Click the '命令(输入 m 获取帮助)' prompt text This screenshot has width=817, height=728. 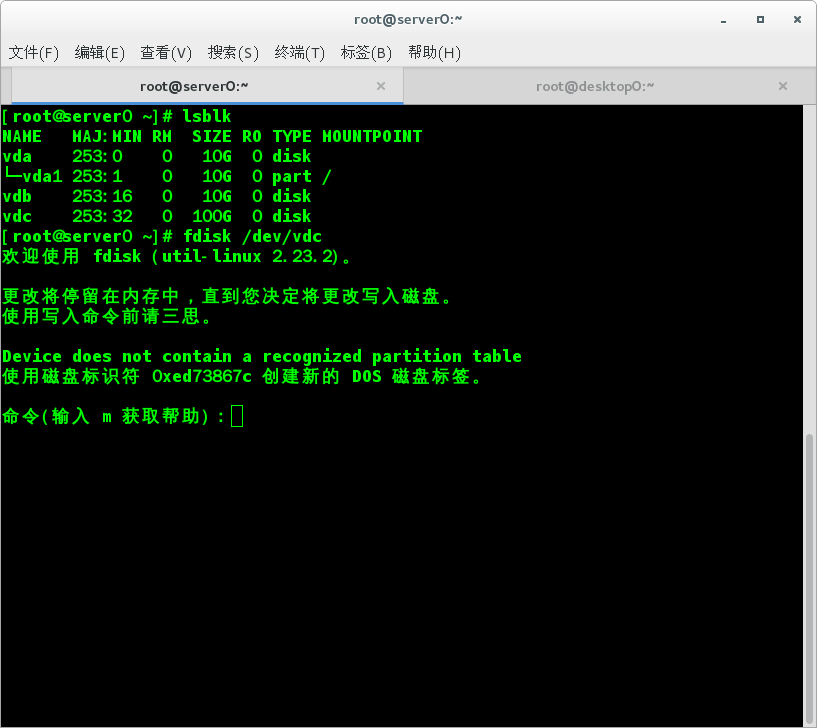point(107,416)
